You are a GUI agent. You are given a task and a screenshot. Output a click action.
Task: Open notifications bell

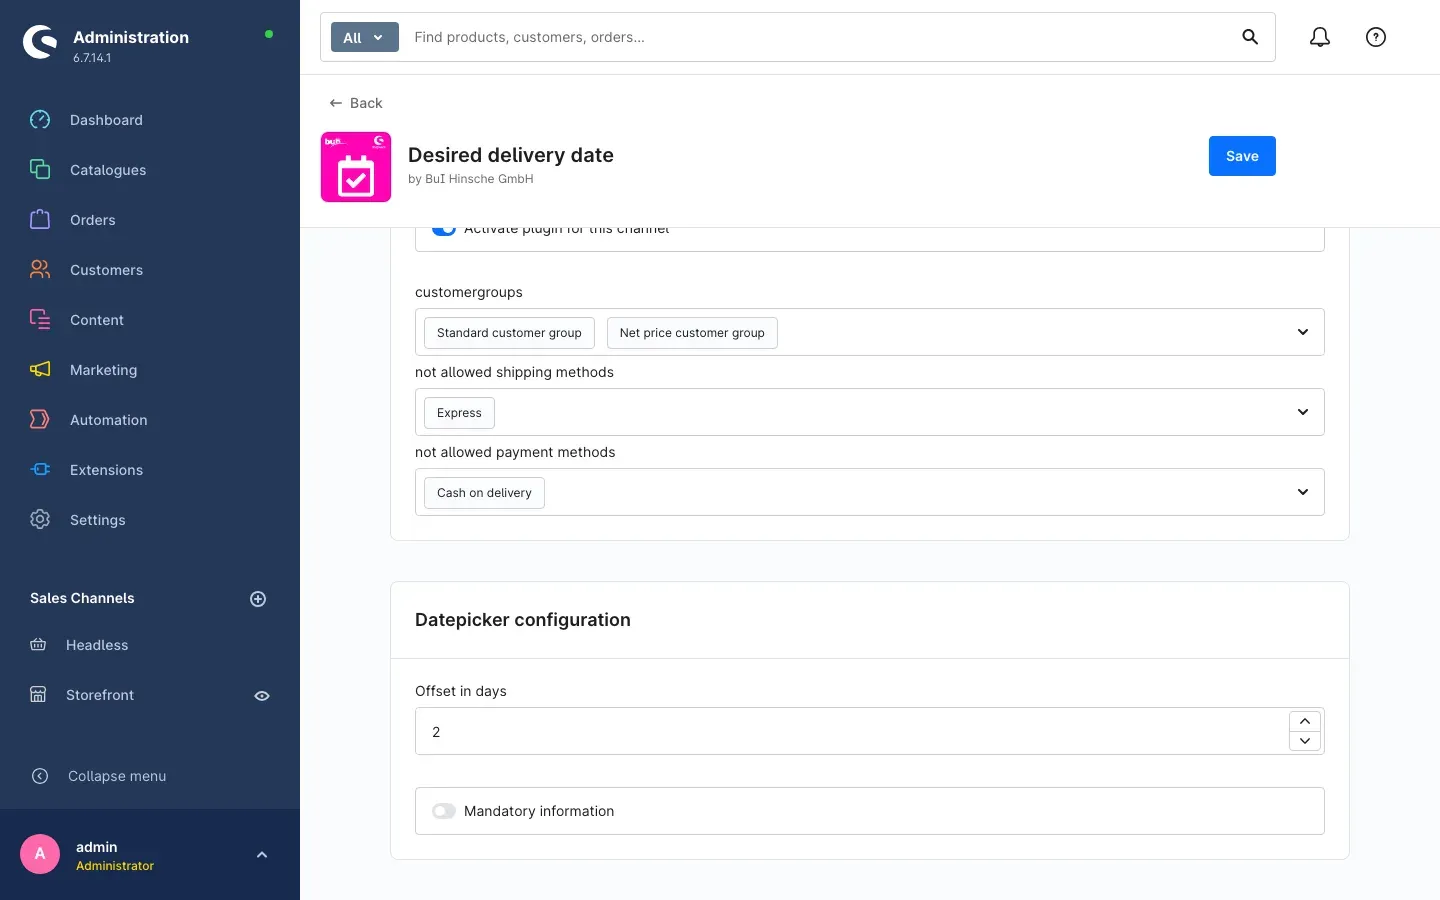coord(1320,37)
